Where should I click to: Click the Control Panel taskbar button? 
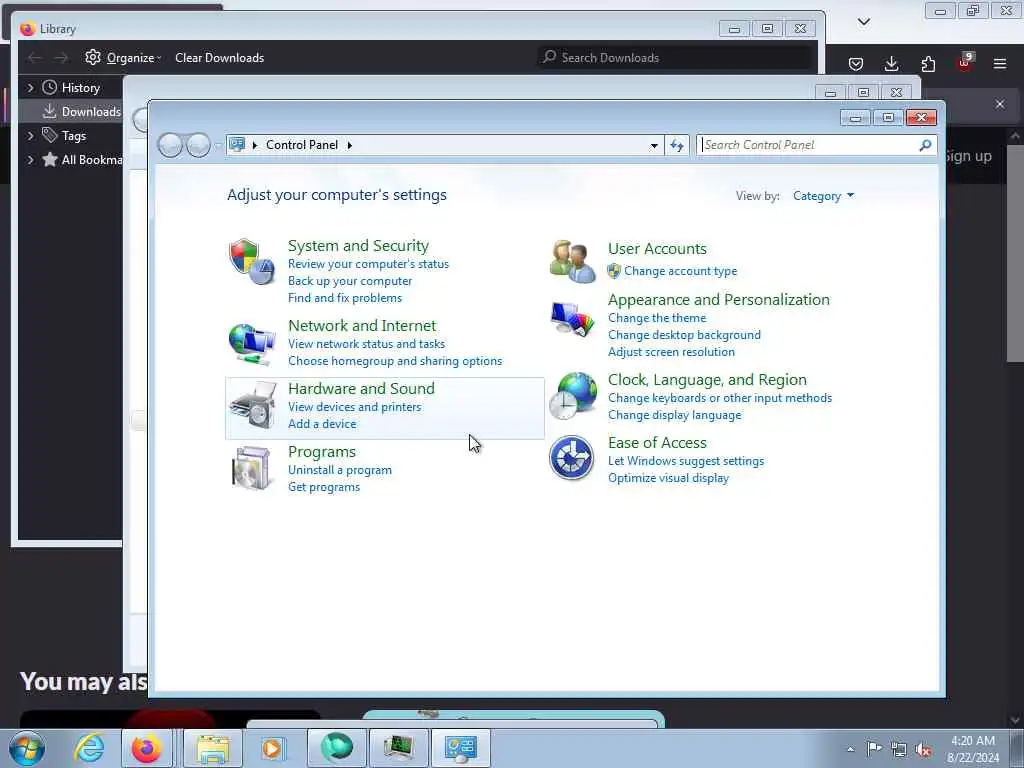(x=460, y=748)
